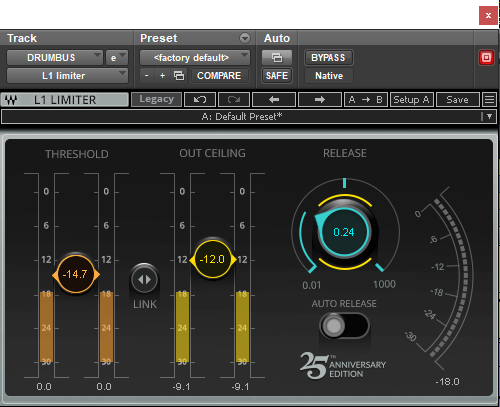Click the out ceiling -12.0 slider handle
The height and width of the screenshot is (407, 500).
pos(213,259)
